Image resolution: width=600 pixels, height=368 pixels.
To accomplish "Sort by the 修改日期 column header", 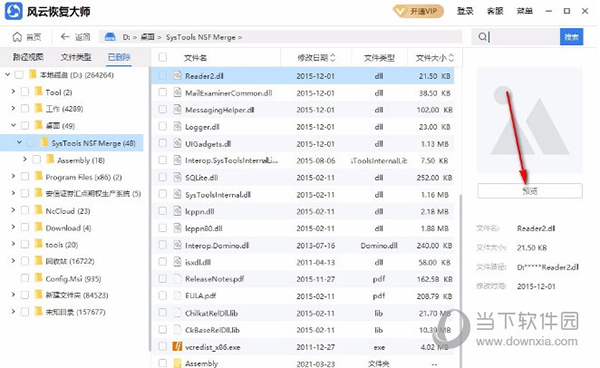I will [x=316, y=58].
